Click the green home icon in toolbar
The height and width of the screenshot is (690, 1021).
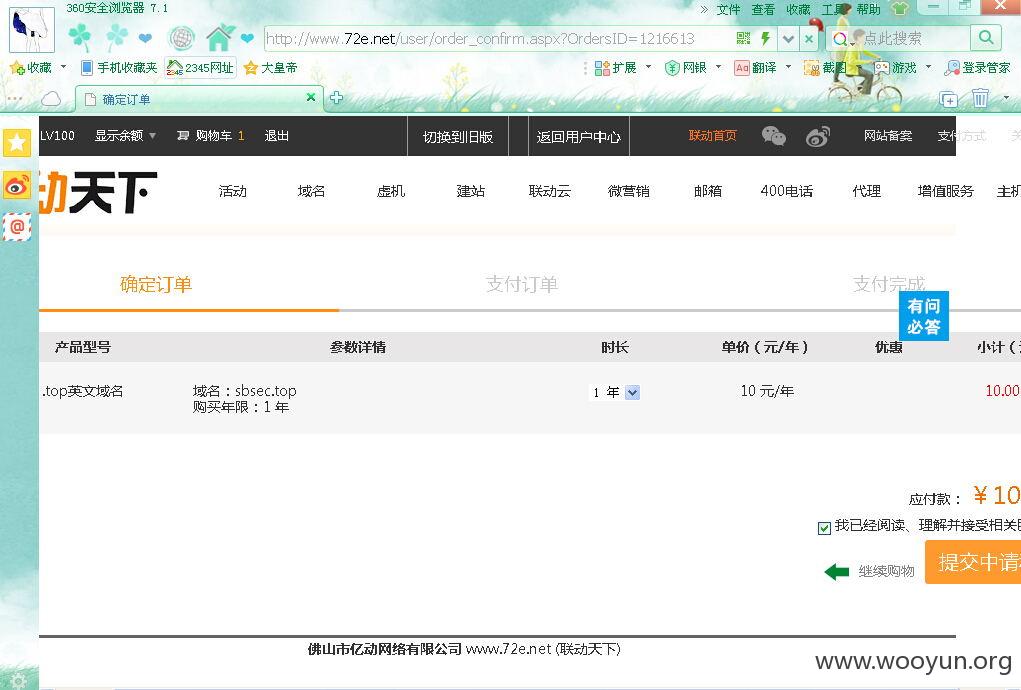[x=220, y=38]
